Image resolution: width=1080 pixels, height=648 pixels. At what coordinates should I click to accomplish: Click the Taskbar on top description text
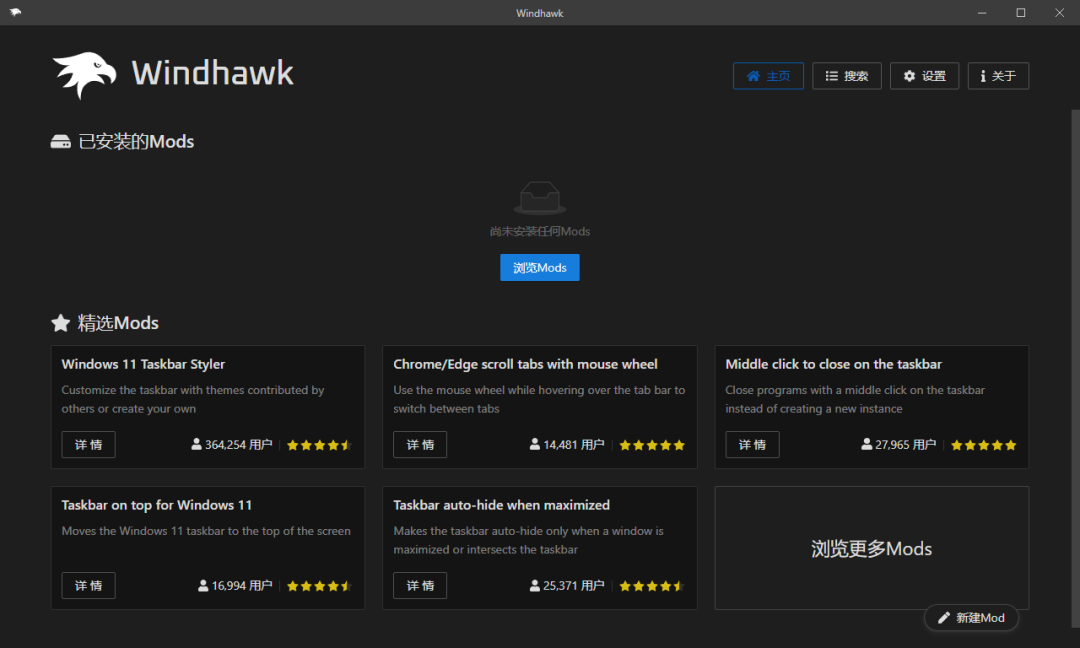click(x=206, y=531)
